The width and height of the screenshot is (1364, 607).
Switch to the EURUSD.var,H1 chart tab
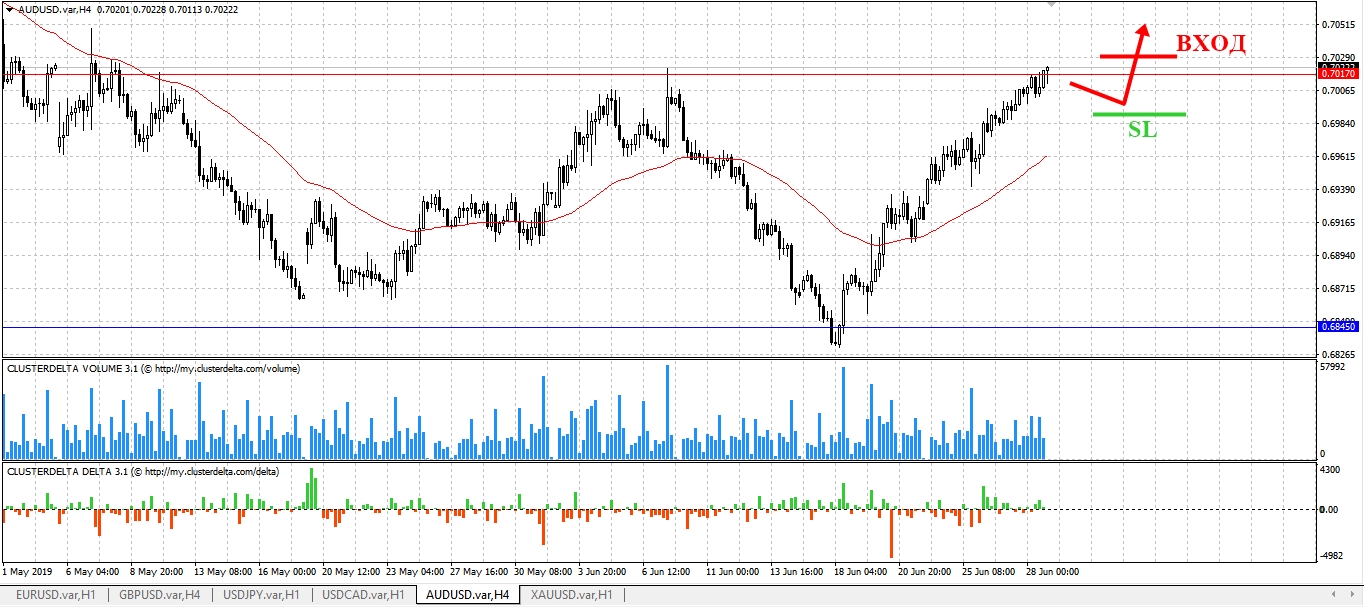pos(55,595)
